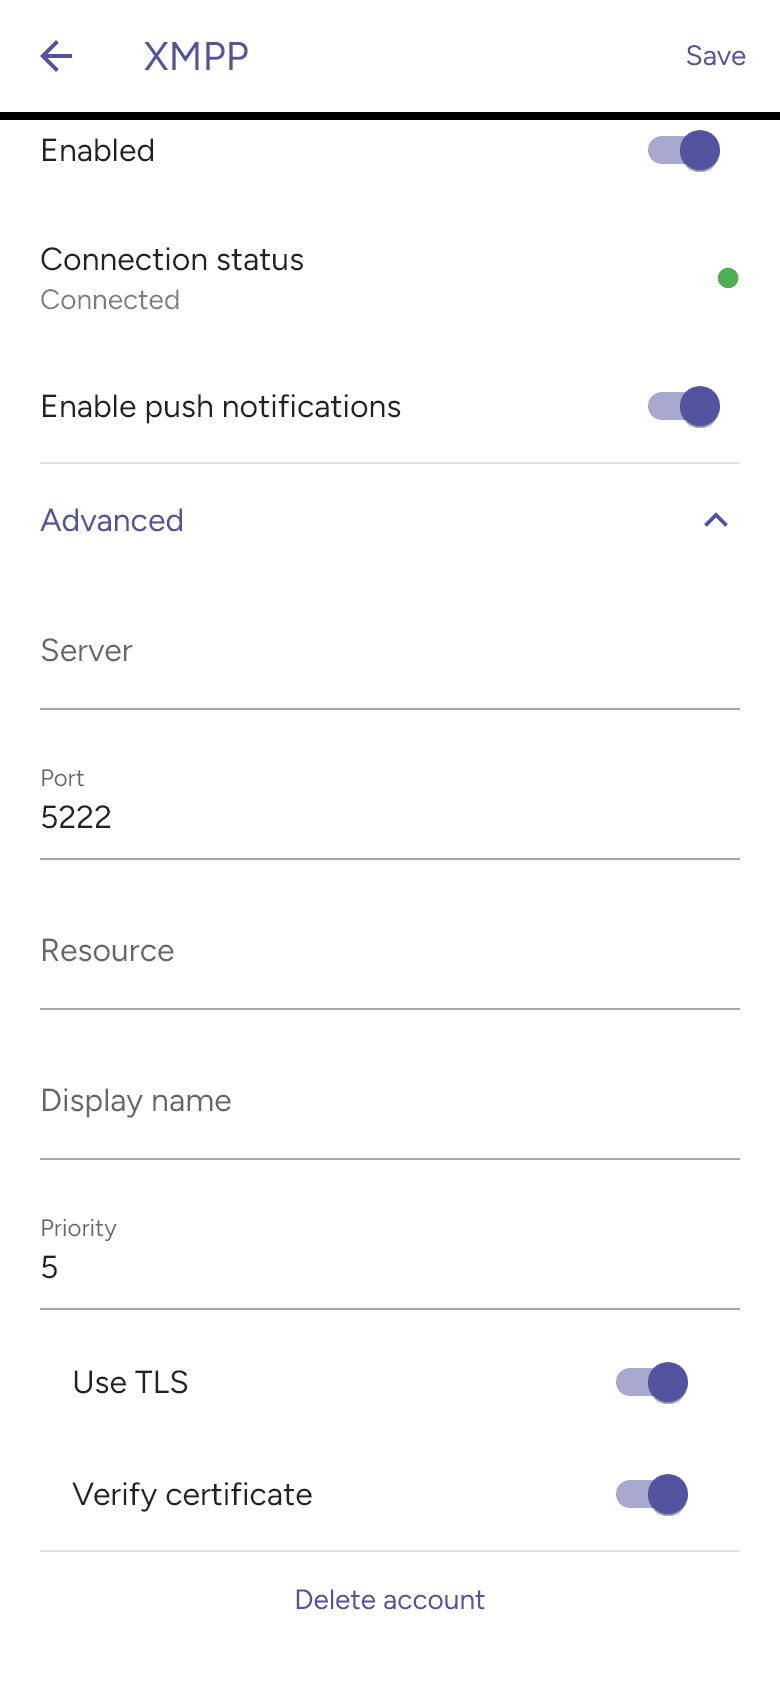Toggle the Enabled switch

(x=684, y=151)
